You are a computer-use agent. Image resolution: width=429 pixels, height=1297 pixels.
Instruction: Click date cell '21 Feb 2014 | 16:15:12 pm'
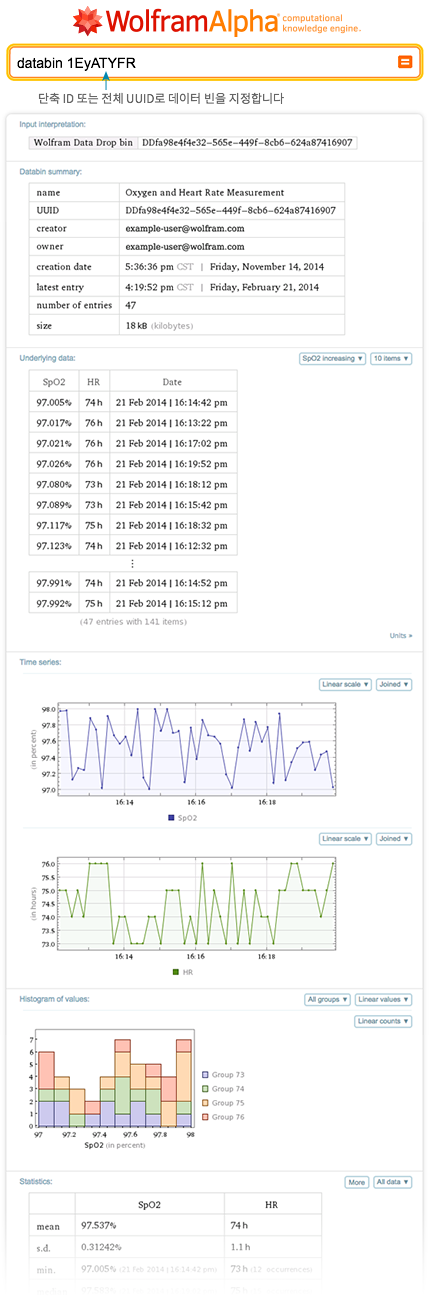click(171, 604)
